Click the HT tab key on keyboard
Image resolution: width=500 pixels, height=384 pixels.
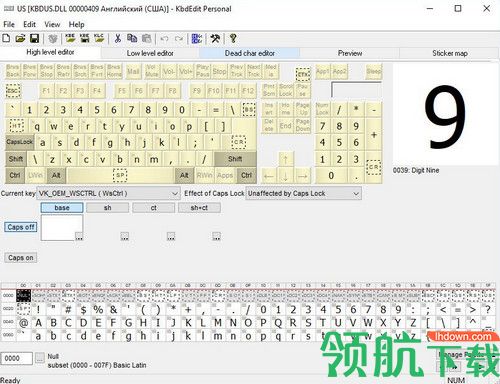16,126
